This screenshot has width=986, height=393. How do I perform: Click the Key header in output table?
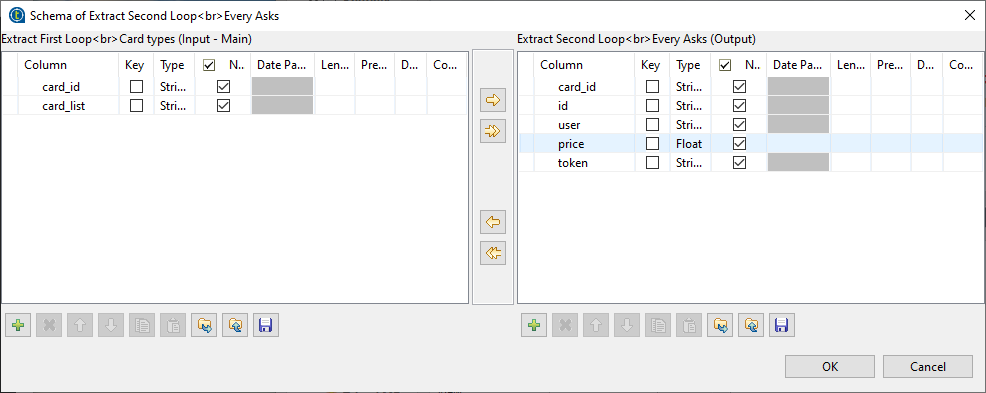pyautogui.click(x=652, y=65)
